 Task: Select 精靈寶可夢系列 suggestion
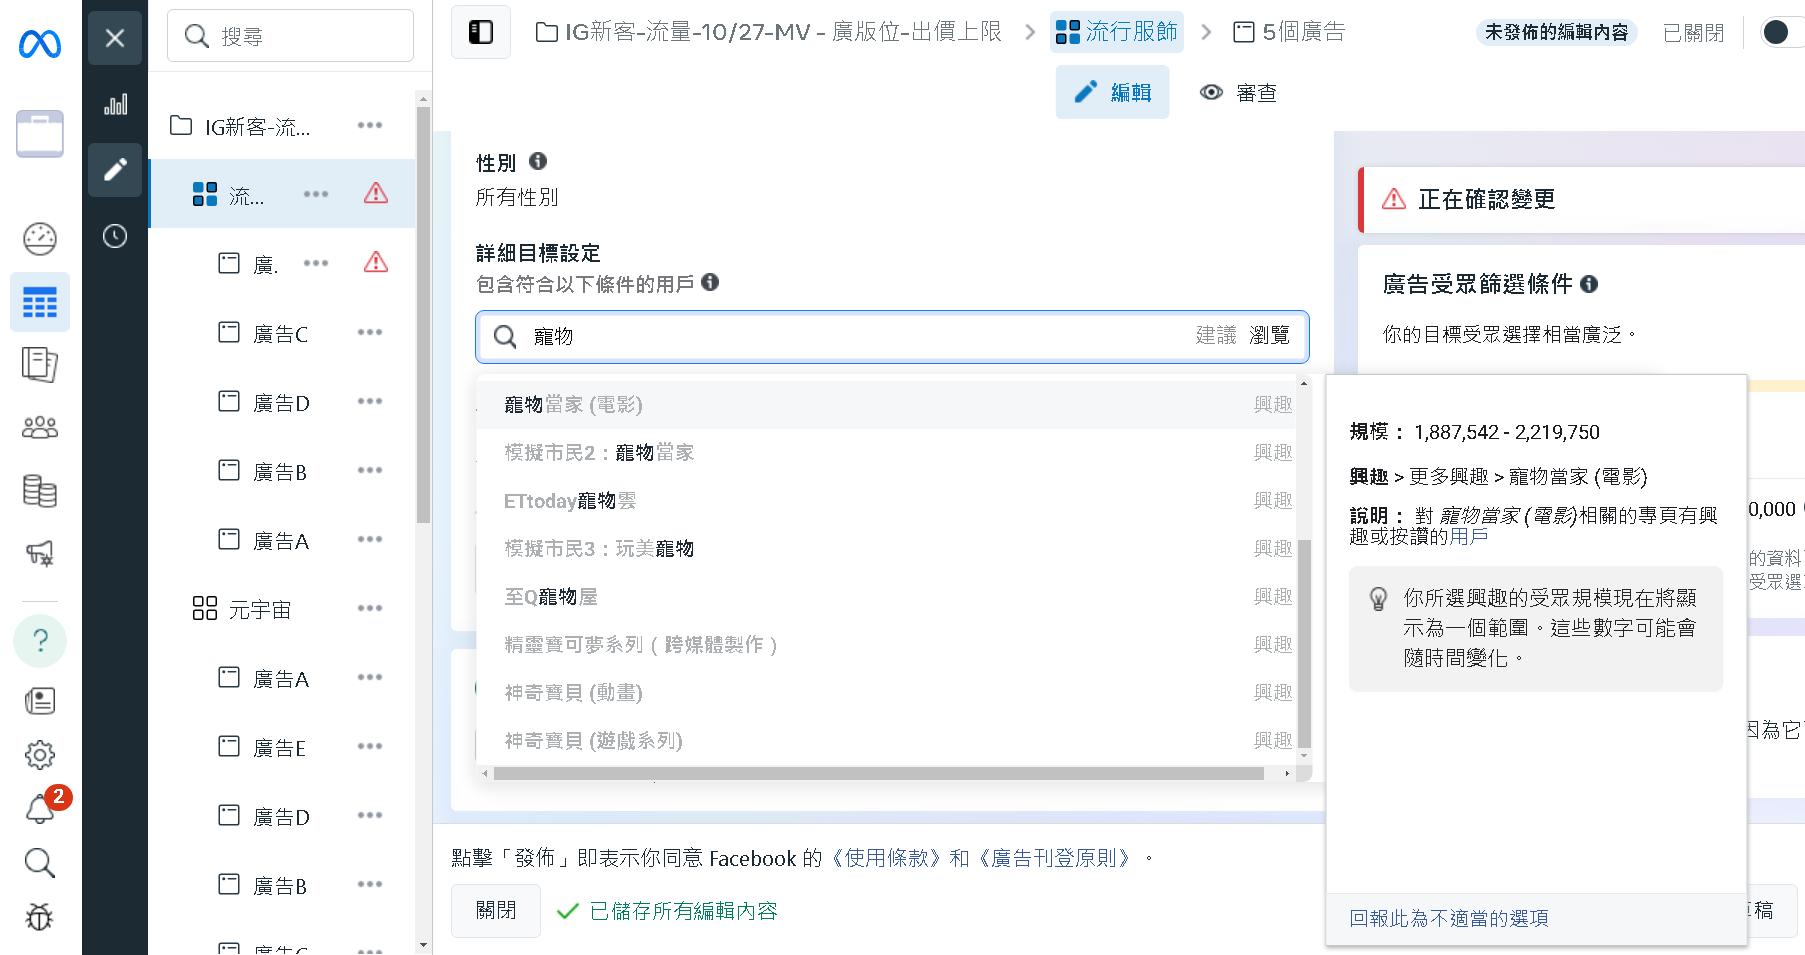[887, 644]
